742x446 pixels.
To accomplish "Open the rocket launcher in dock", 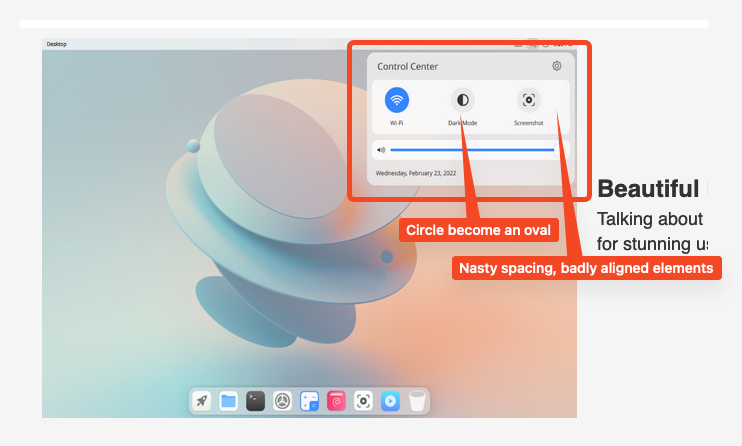I will 201,401.
